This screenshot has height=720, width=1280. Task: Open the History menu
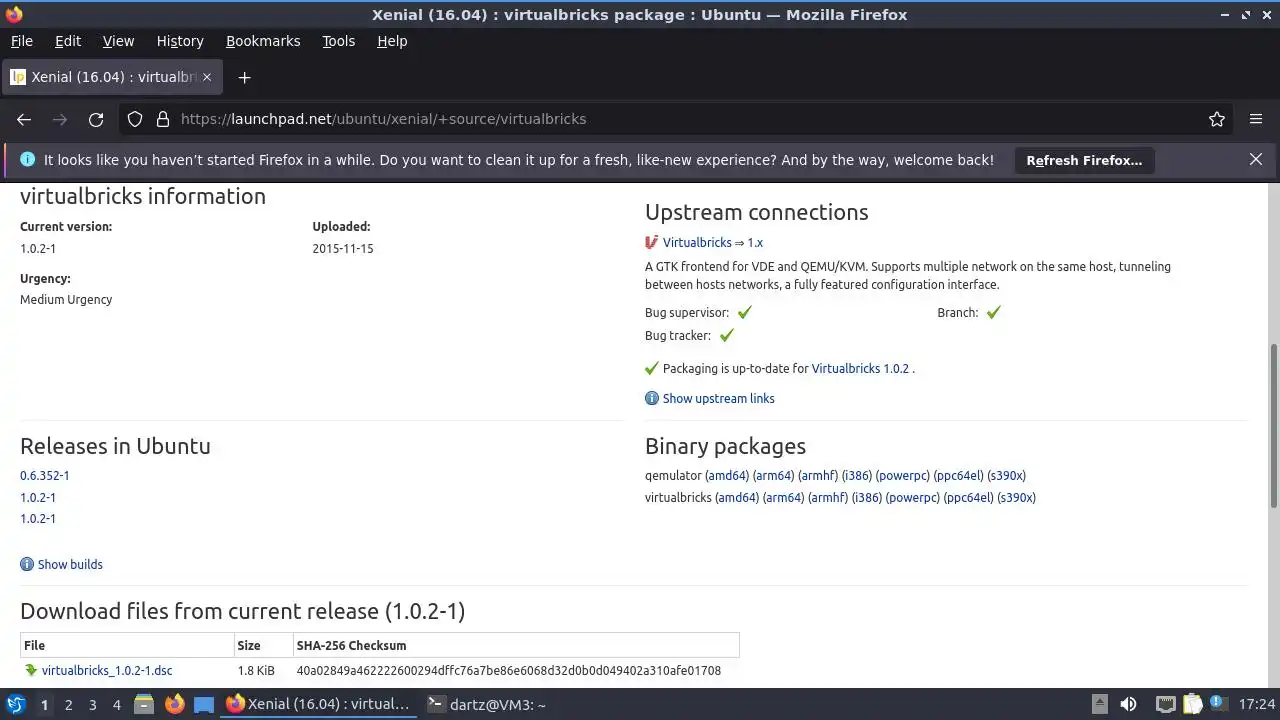(x=180, y=41)
